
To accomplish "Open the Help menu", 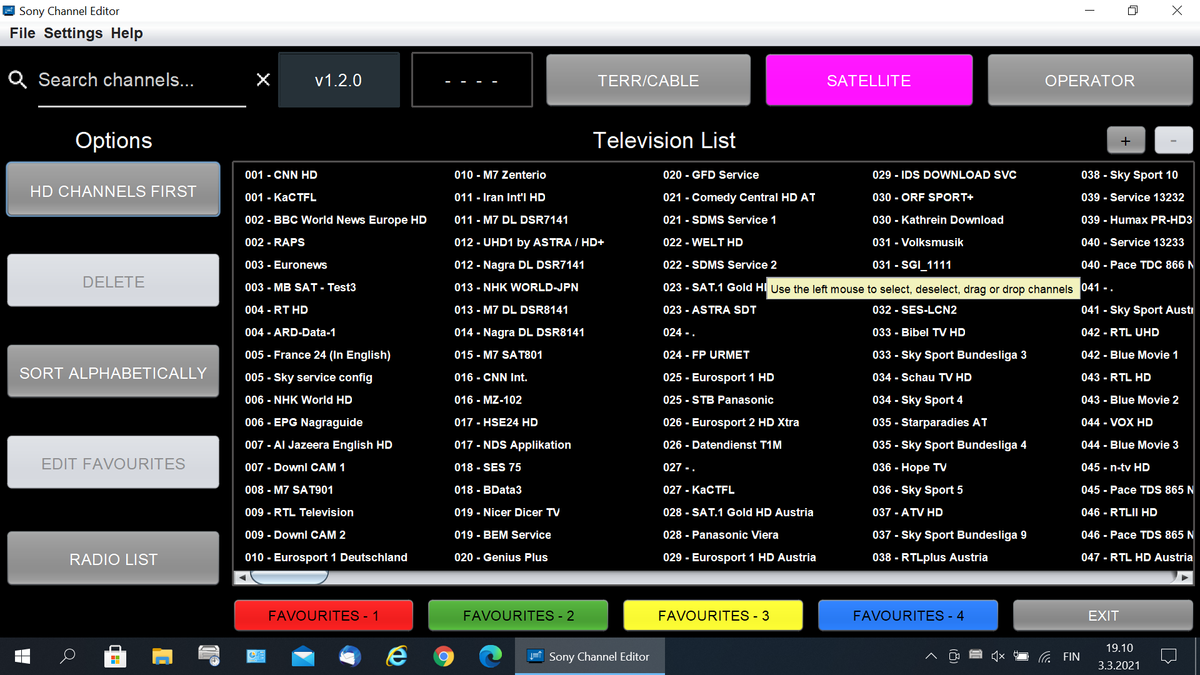I will [x=127, y=33].
